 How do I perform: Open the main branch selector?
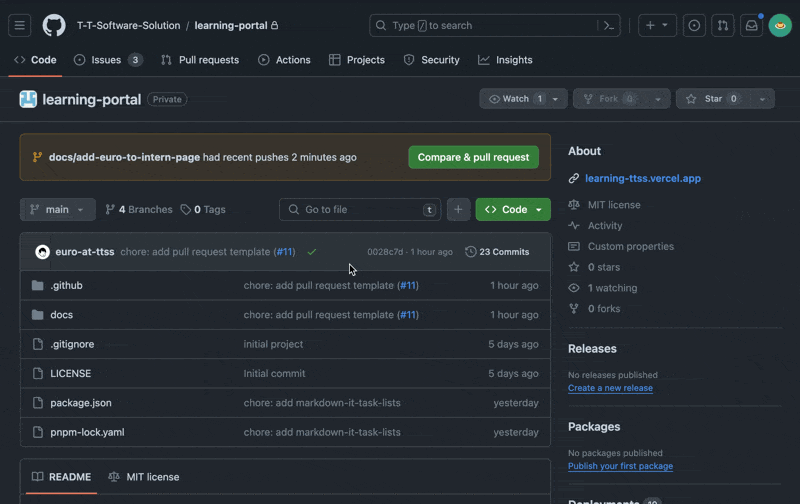tap(58, 210)
